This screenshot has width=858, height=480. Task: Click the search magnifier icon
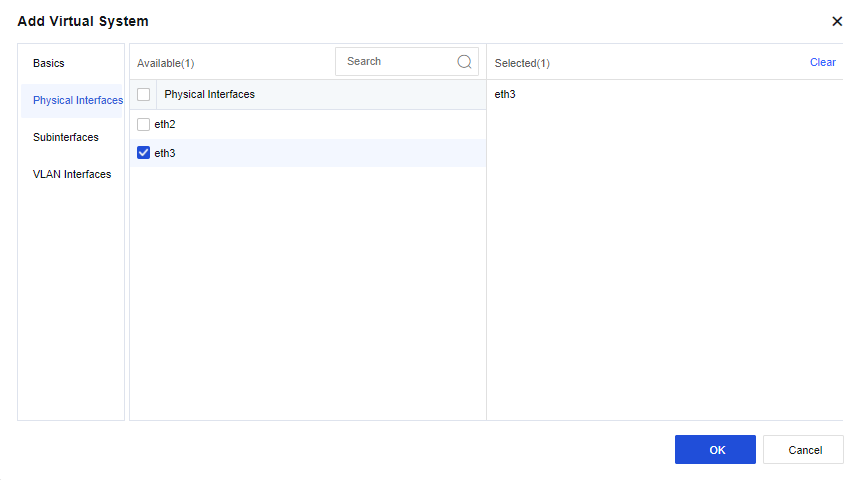(464, 61)
